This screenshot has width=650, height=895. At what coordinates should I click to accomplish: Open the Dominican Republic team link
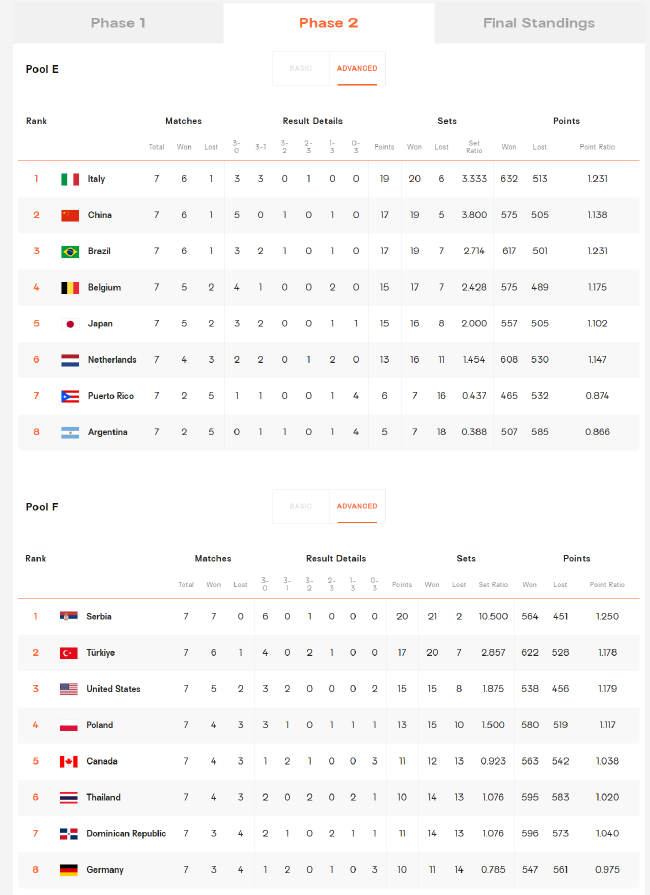tap(126, 833)
